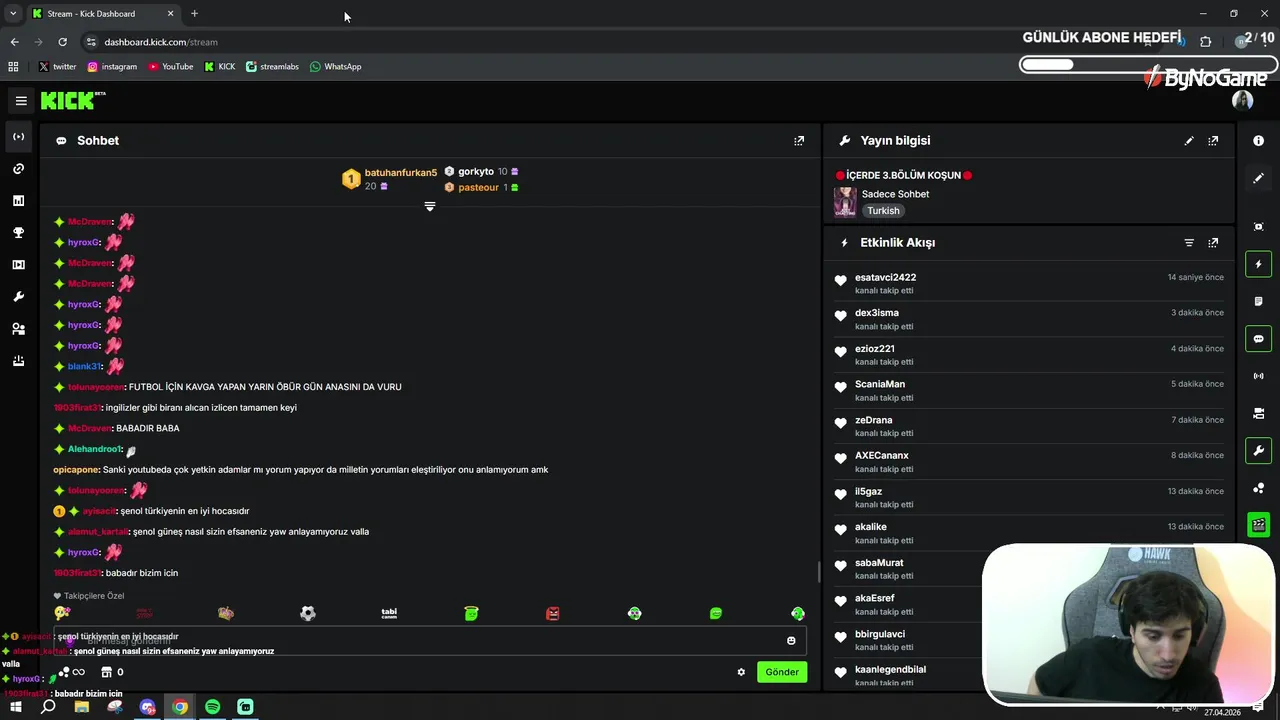Open the Windows Start menu

click(16, 707)
